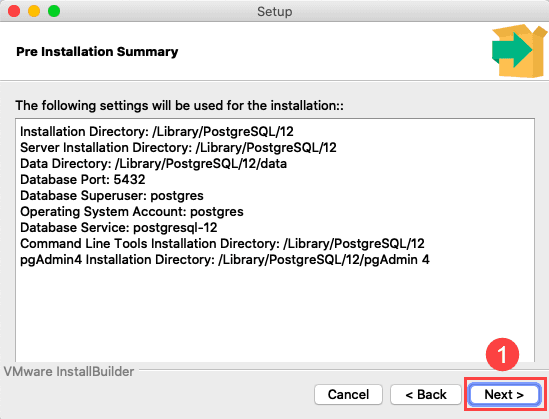The width and height of the screenshot is (549, 419).
Task: Select the Installation Directory line
Action: coord(157,132)
